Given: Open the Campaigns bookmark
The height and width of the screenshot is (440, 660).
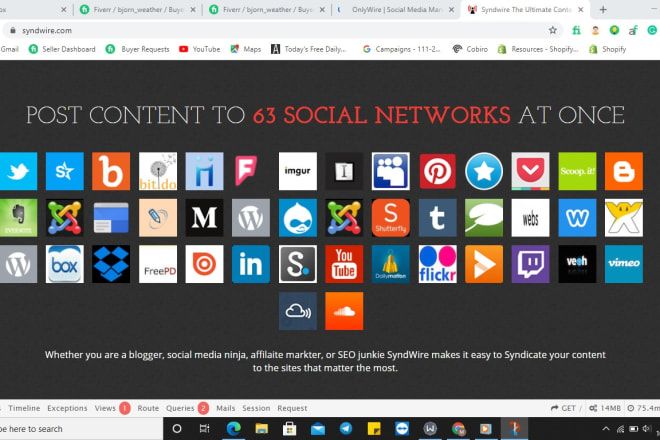Looking at the screenshot, I should 402,49.
